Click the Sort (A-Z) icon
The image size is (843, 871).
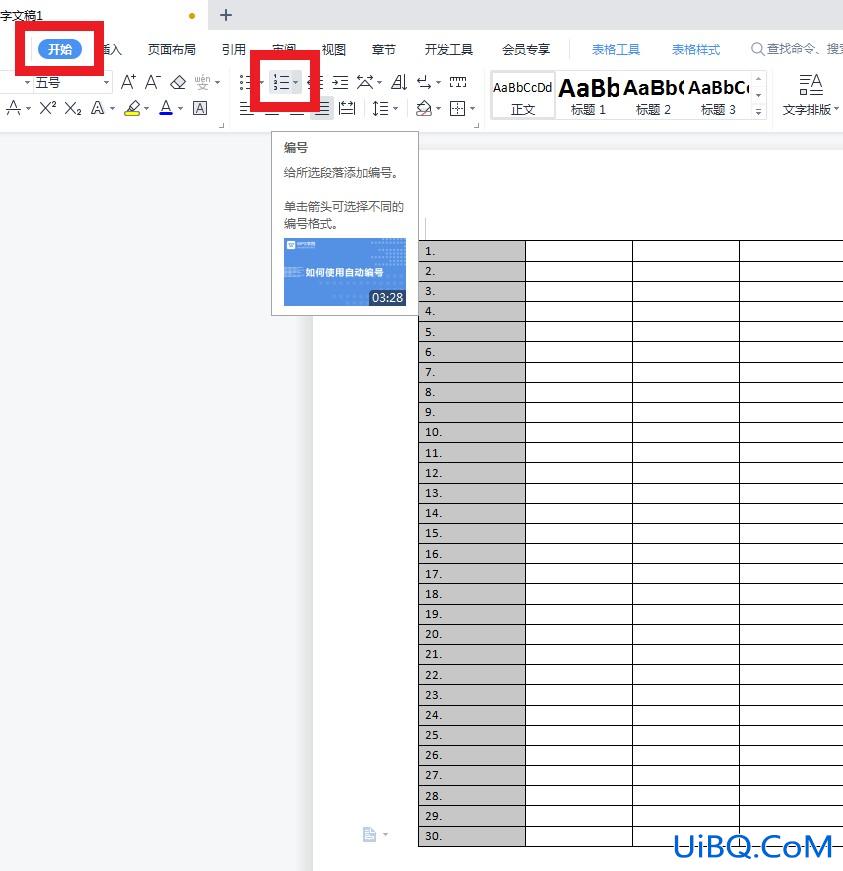coord(399,82)
